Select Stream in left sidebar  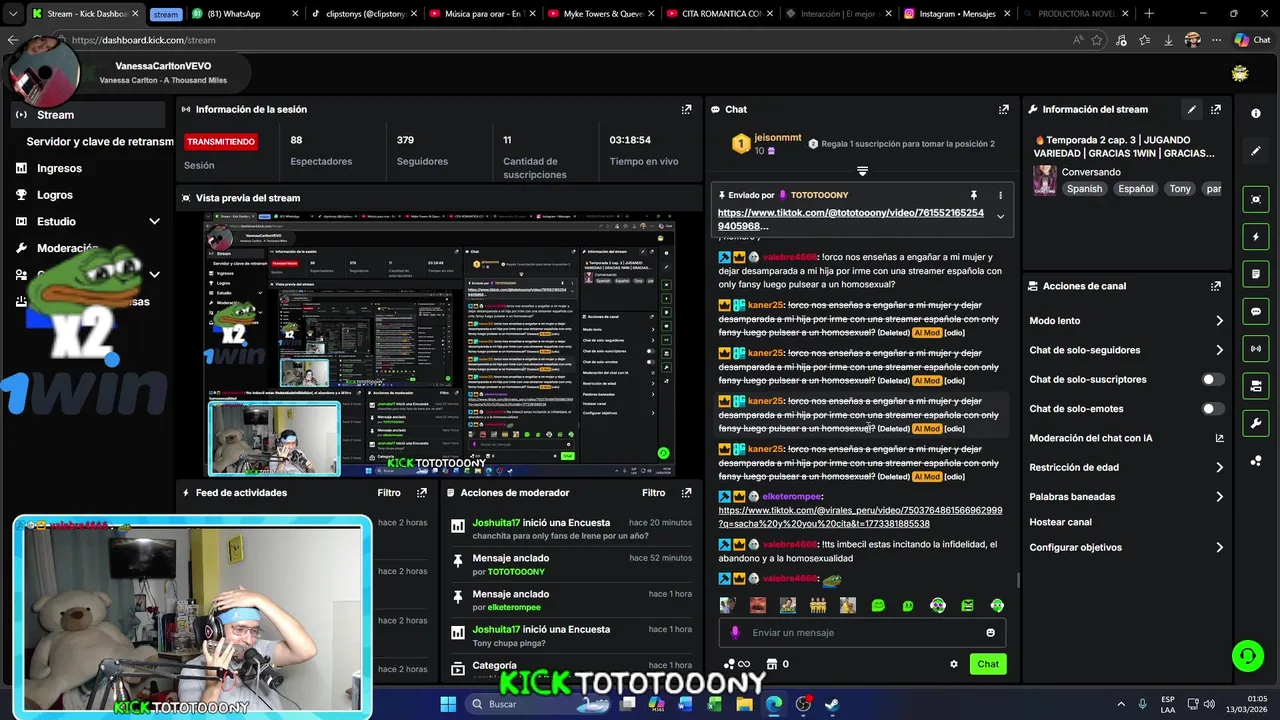[x=88, y=115]
